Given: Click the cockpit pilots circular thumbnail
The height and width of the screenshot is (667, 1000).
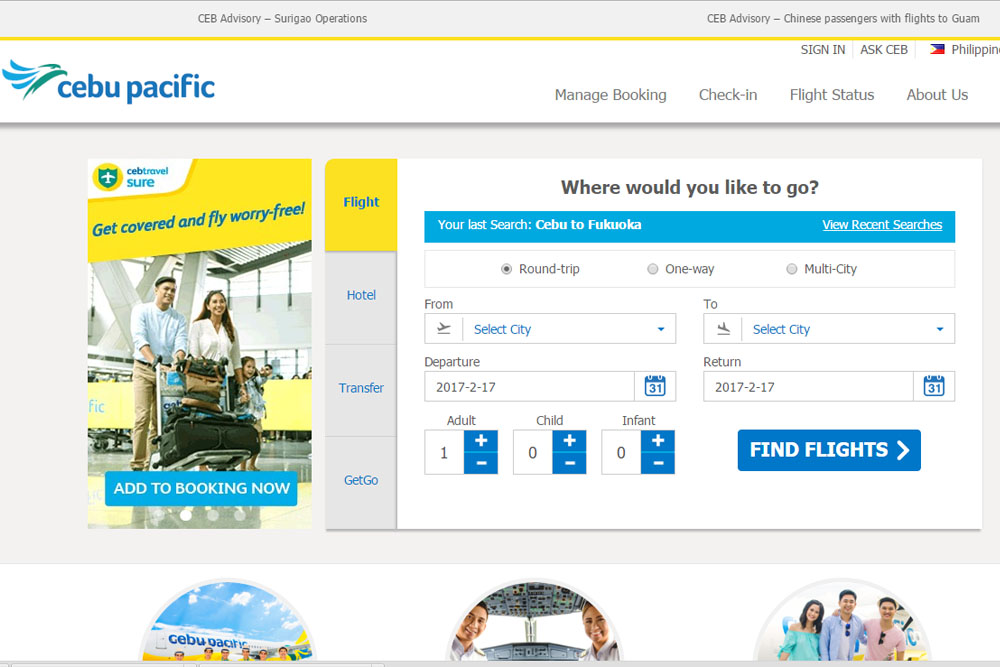Looking at the screenshot, I should [534, 620].
